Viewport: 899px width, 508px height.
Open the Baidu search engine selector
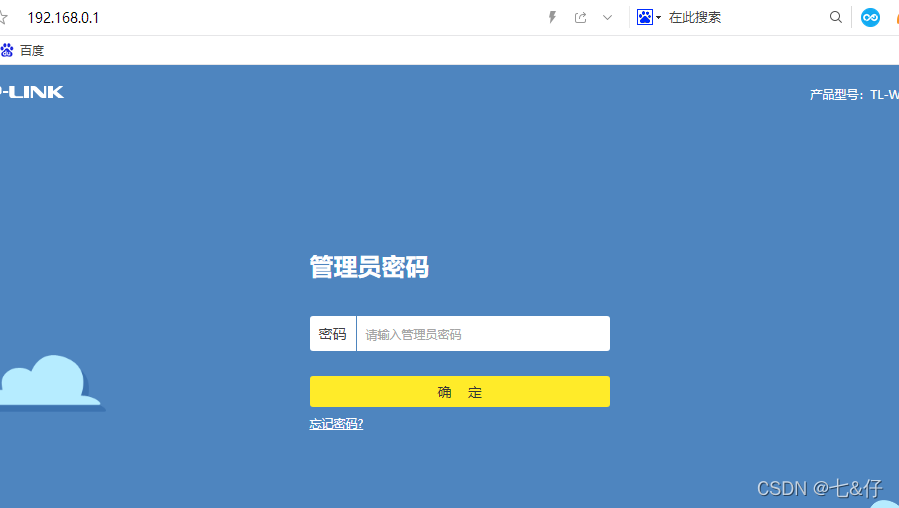tap(649, 17)
